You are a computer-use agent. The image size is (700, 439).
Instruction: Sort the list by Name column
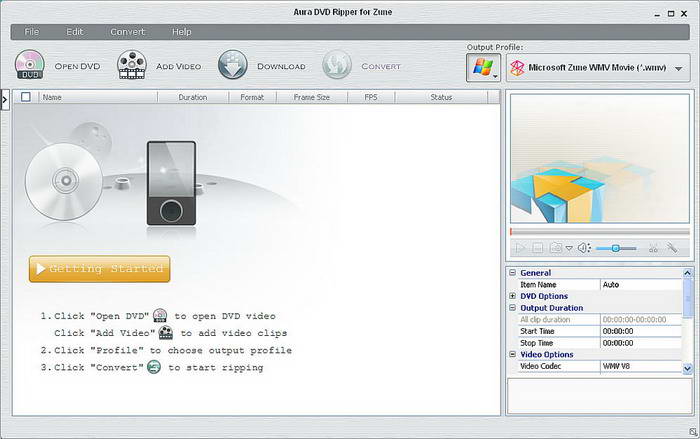tap(98, 97)
